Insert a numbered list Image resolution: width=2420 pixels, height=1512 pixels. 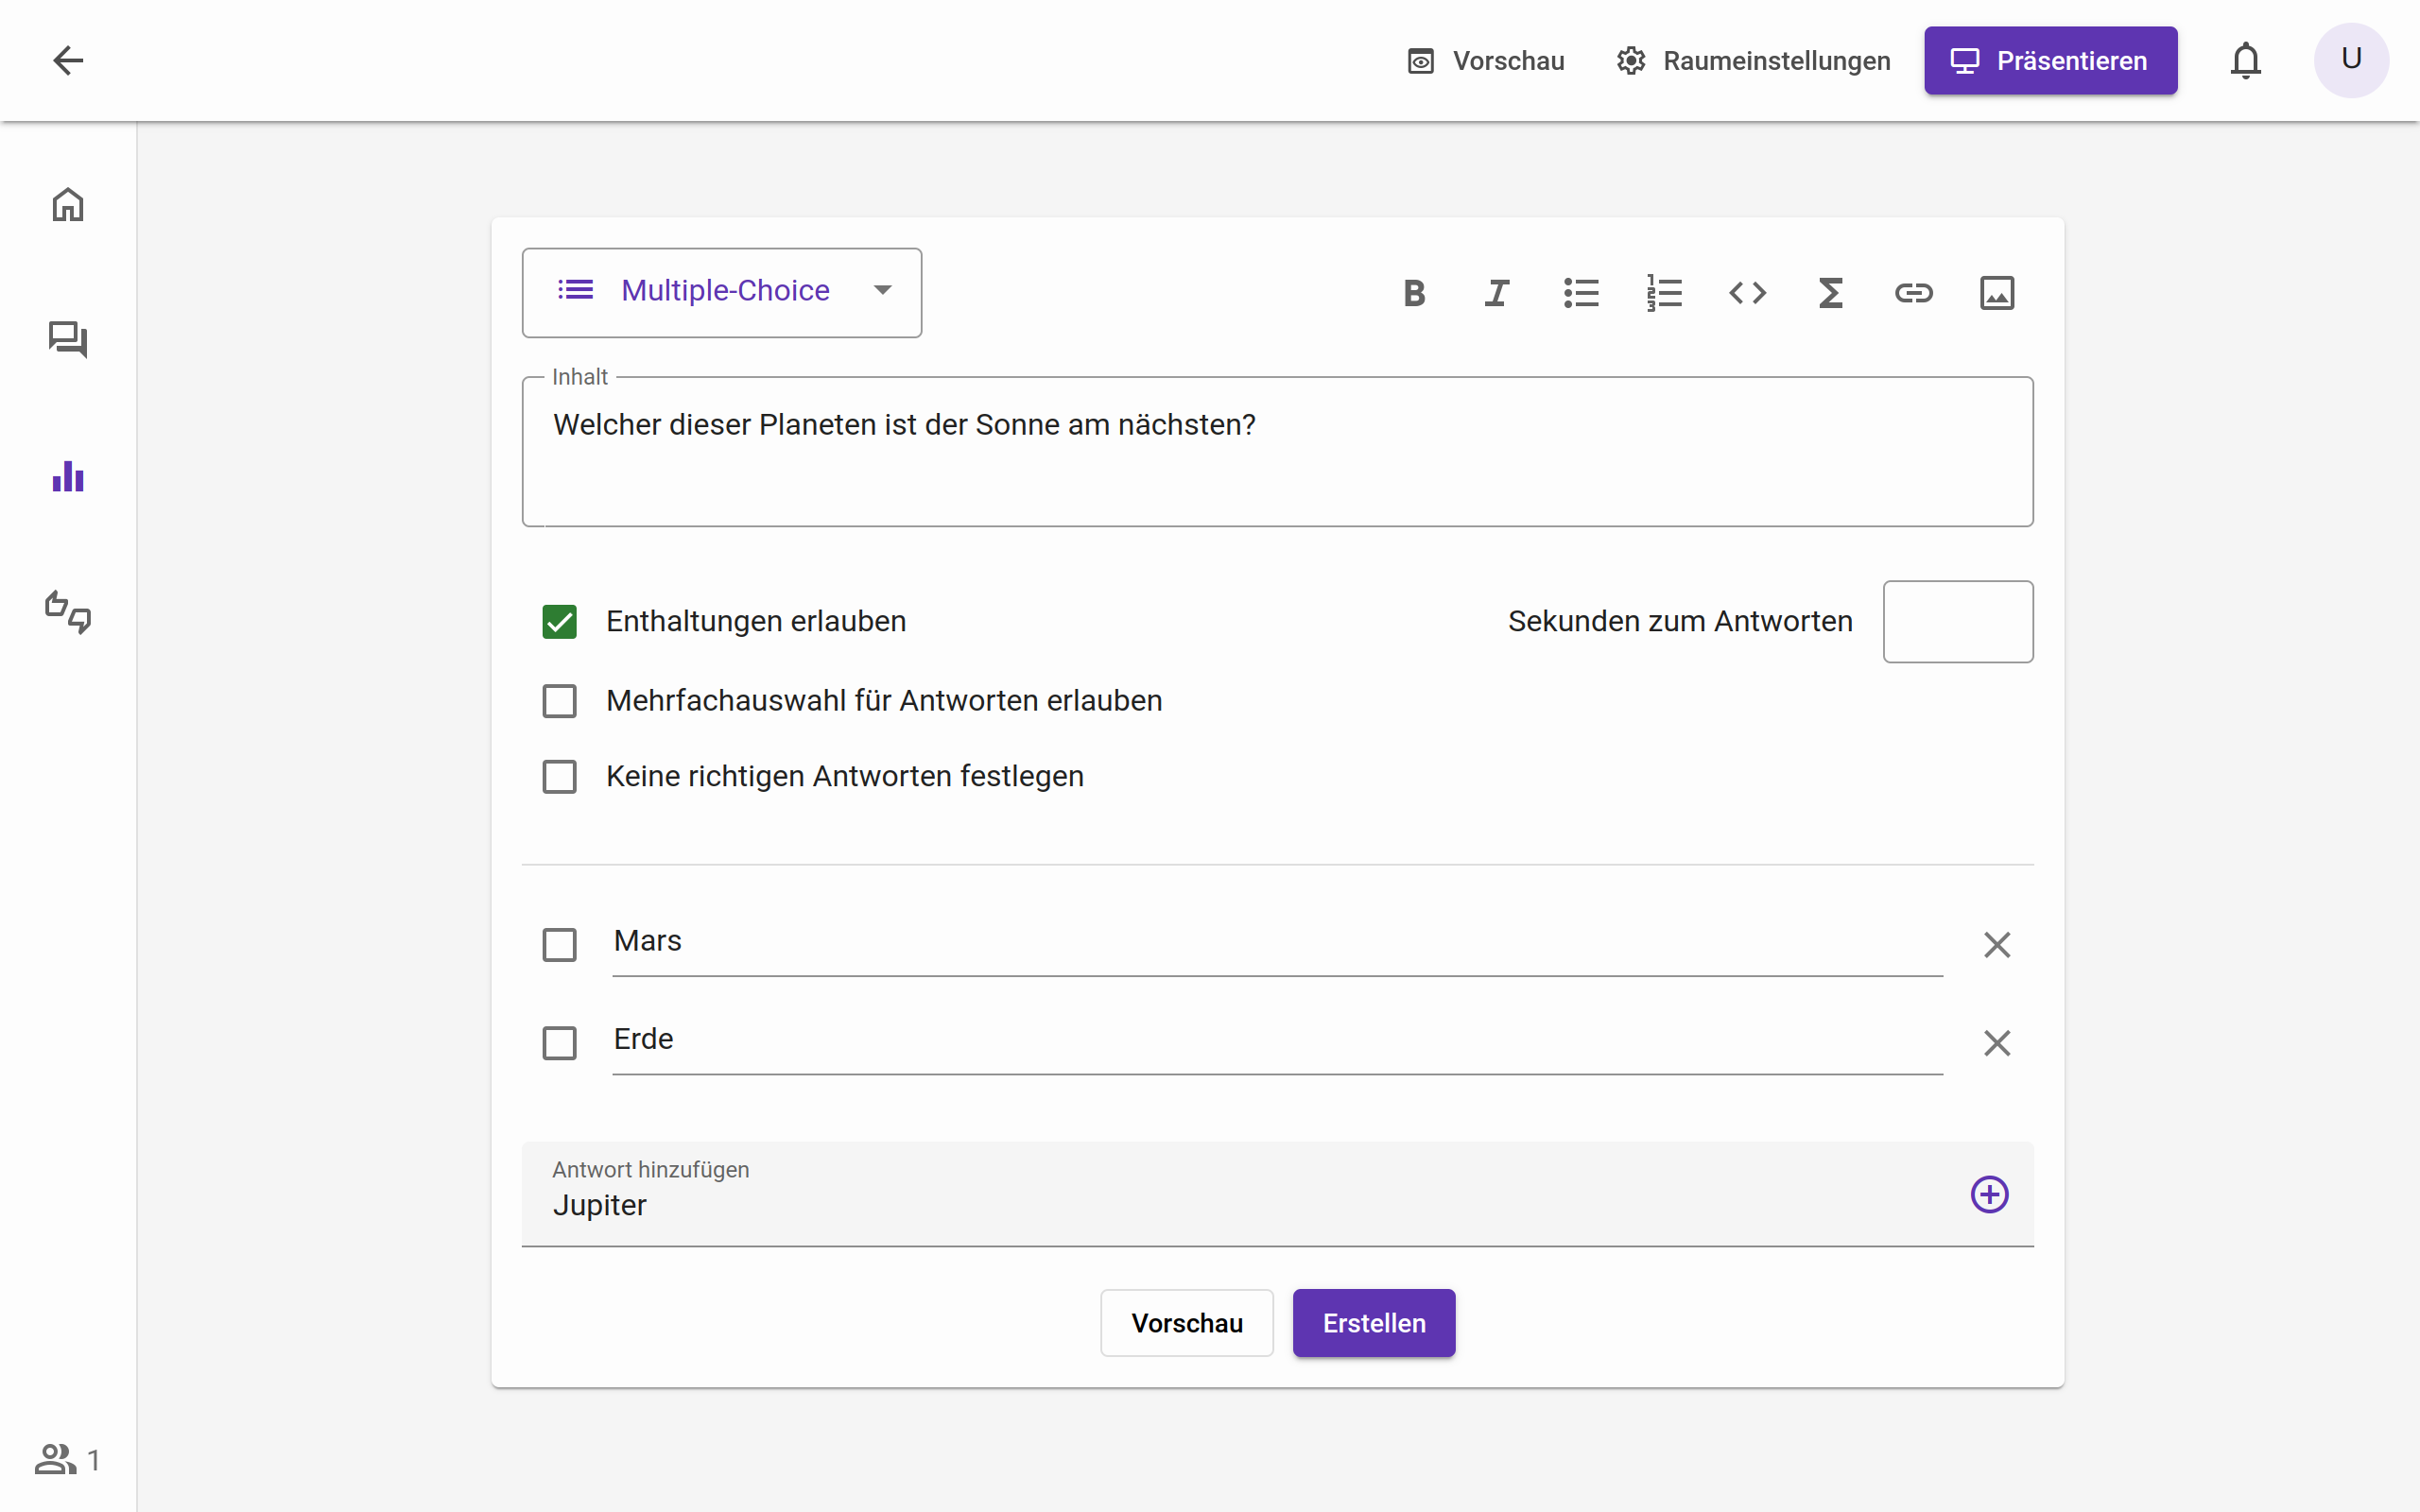(x=1664, y=293)
